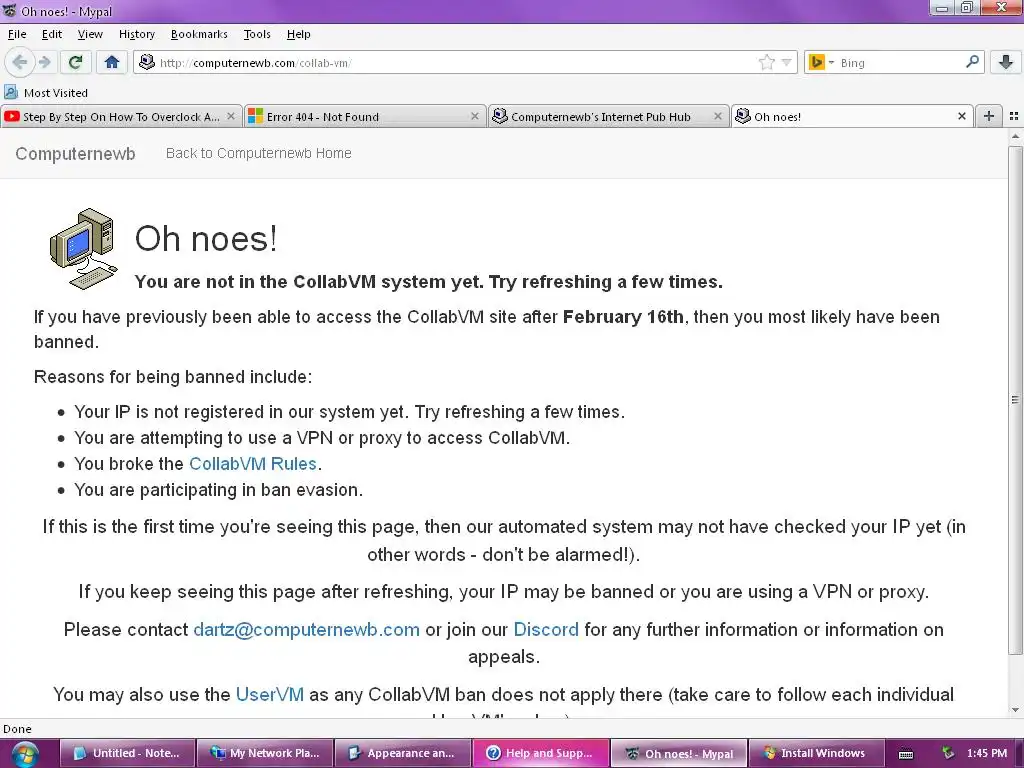Viewport: 1024px width, 768px height.
Task: Switch to Appearance taskbar button
Action: pos(403,753)
